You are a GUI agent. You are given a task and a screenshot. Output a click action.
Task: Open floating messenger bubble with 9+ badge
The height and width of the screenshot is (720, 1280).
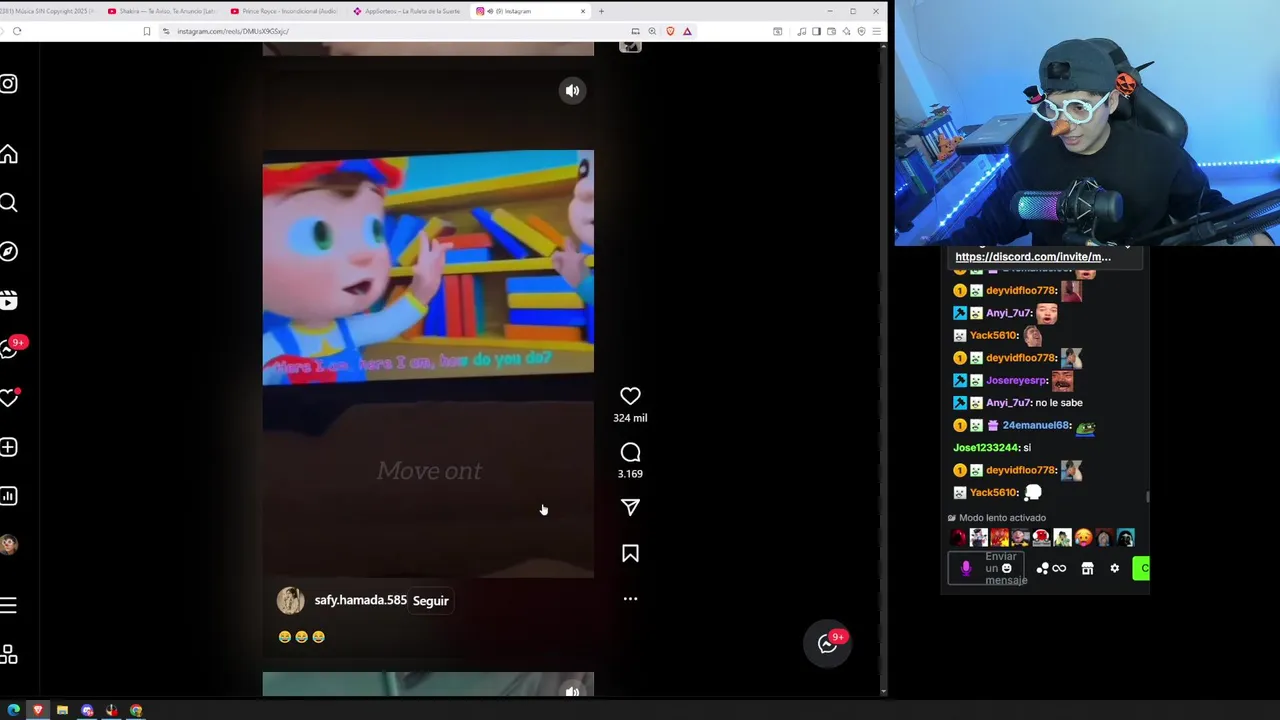[x=828, y=644]
